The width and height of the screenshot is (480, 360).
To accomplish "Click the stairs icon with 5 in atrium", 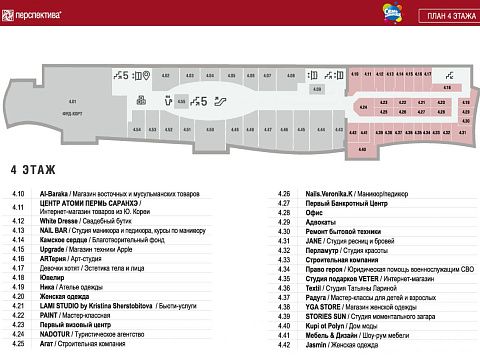I will click(x=199, y=101).
